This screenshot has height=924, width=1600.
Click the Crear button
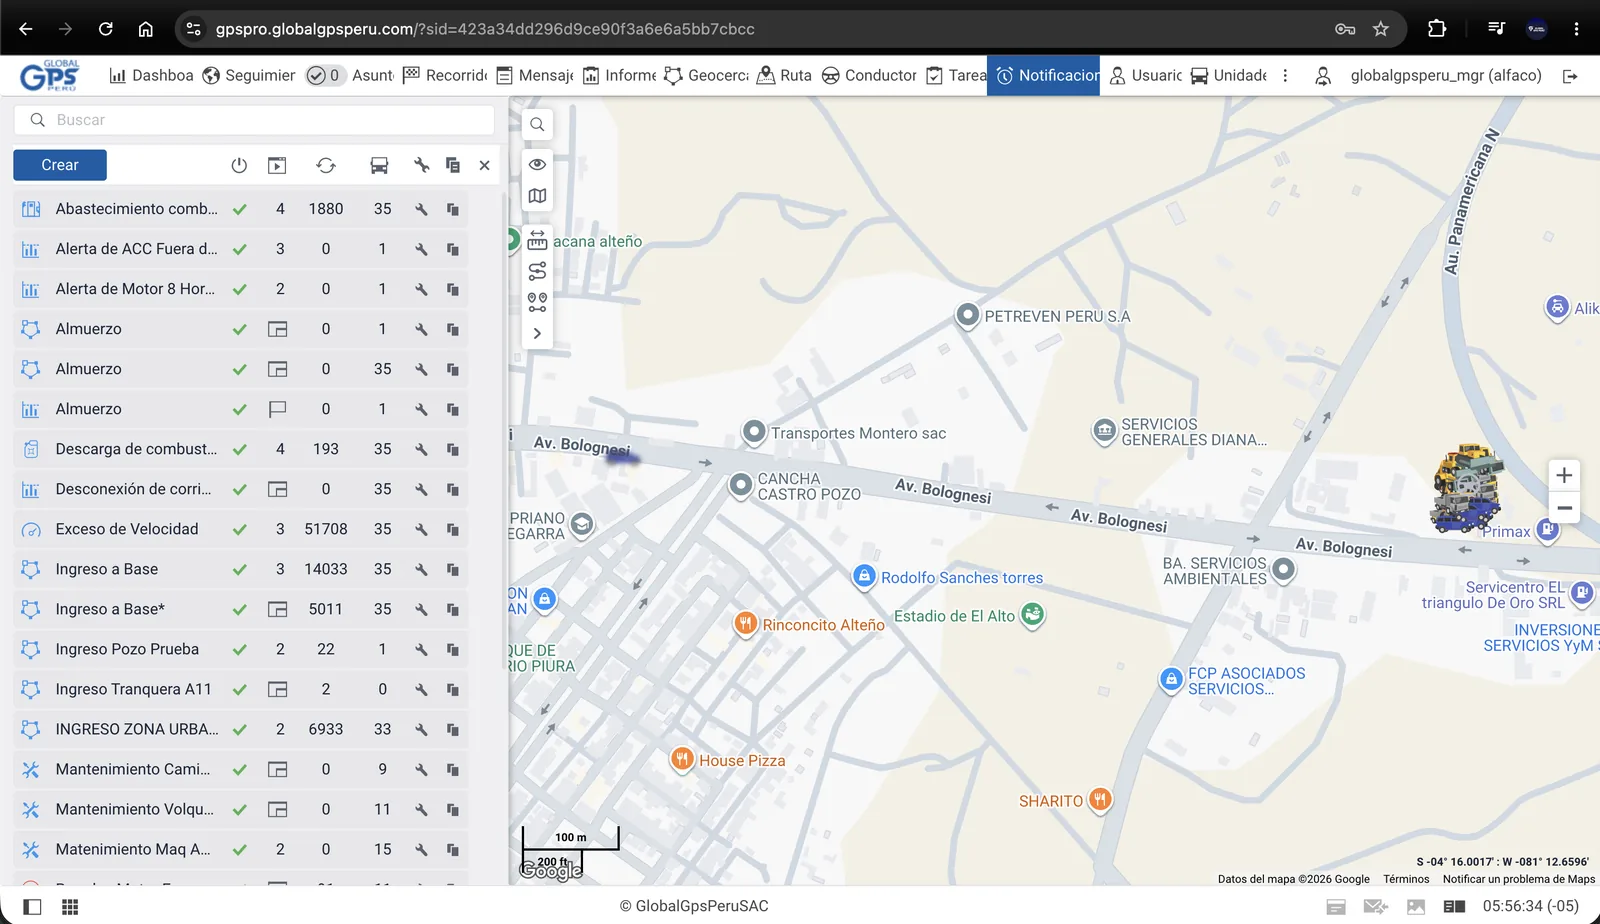[x=60, y=165]
